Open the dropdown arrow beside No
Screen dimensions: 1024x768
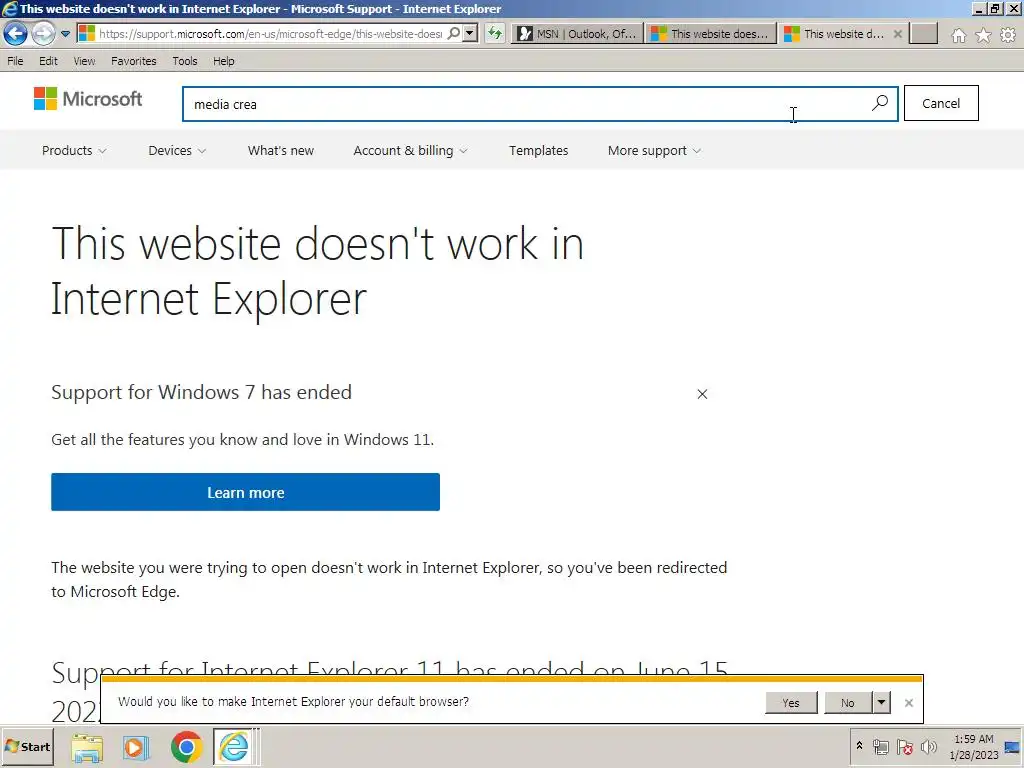coord(882,703)
